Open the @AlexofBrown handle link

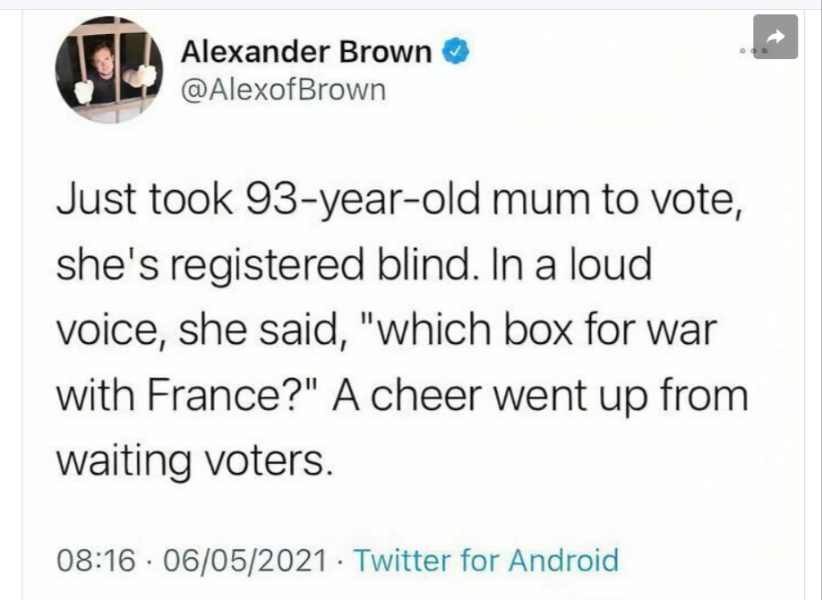click(x=284, y=90)
